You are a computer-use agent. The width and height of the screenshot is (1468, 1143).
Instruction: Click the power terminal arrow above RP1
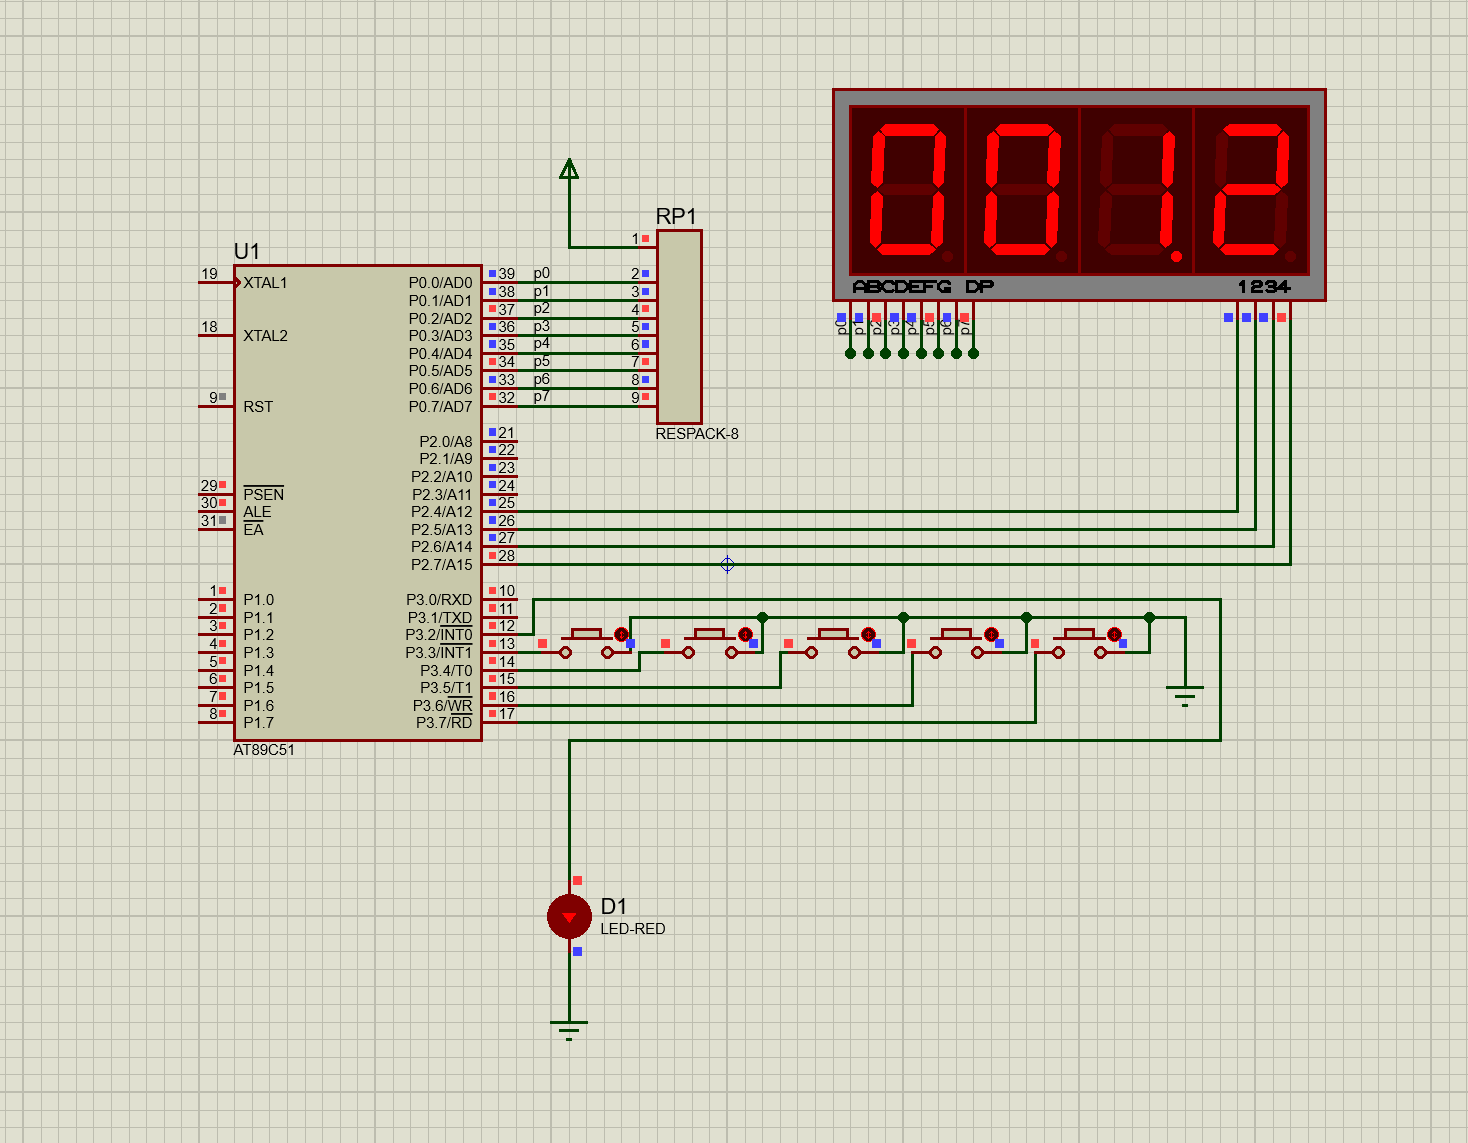pyautogui.click(x=569, y=169)
